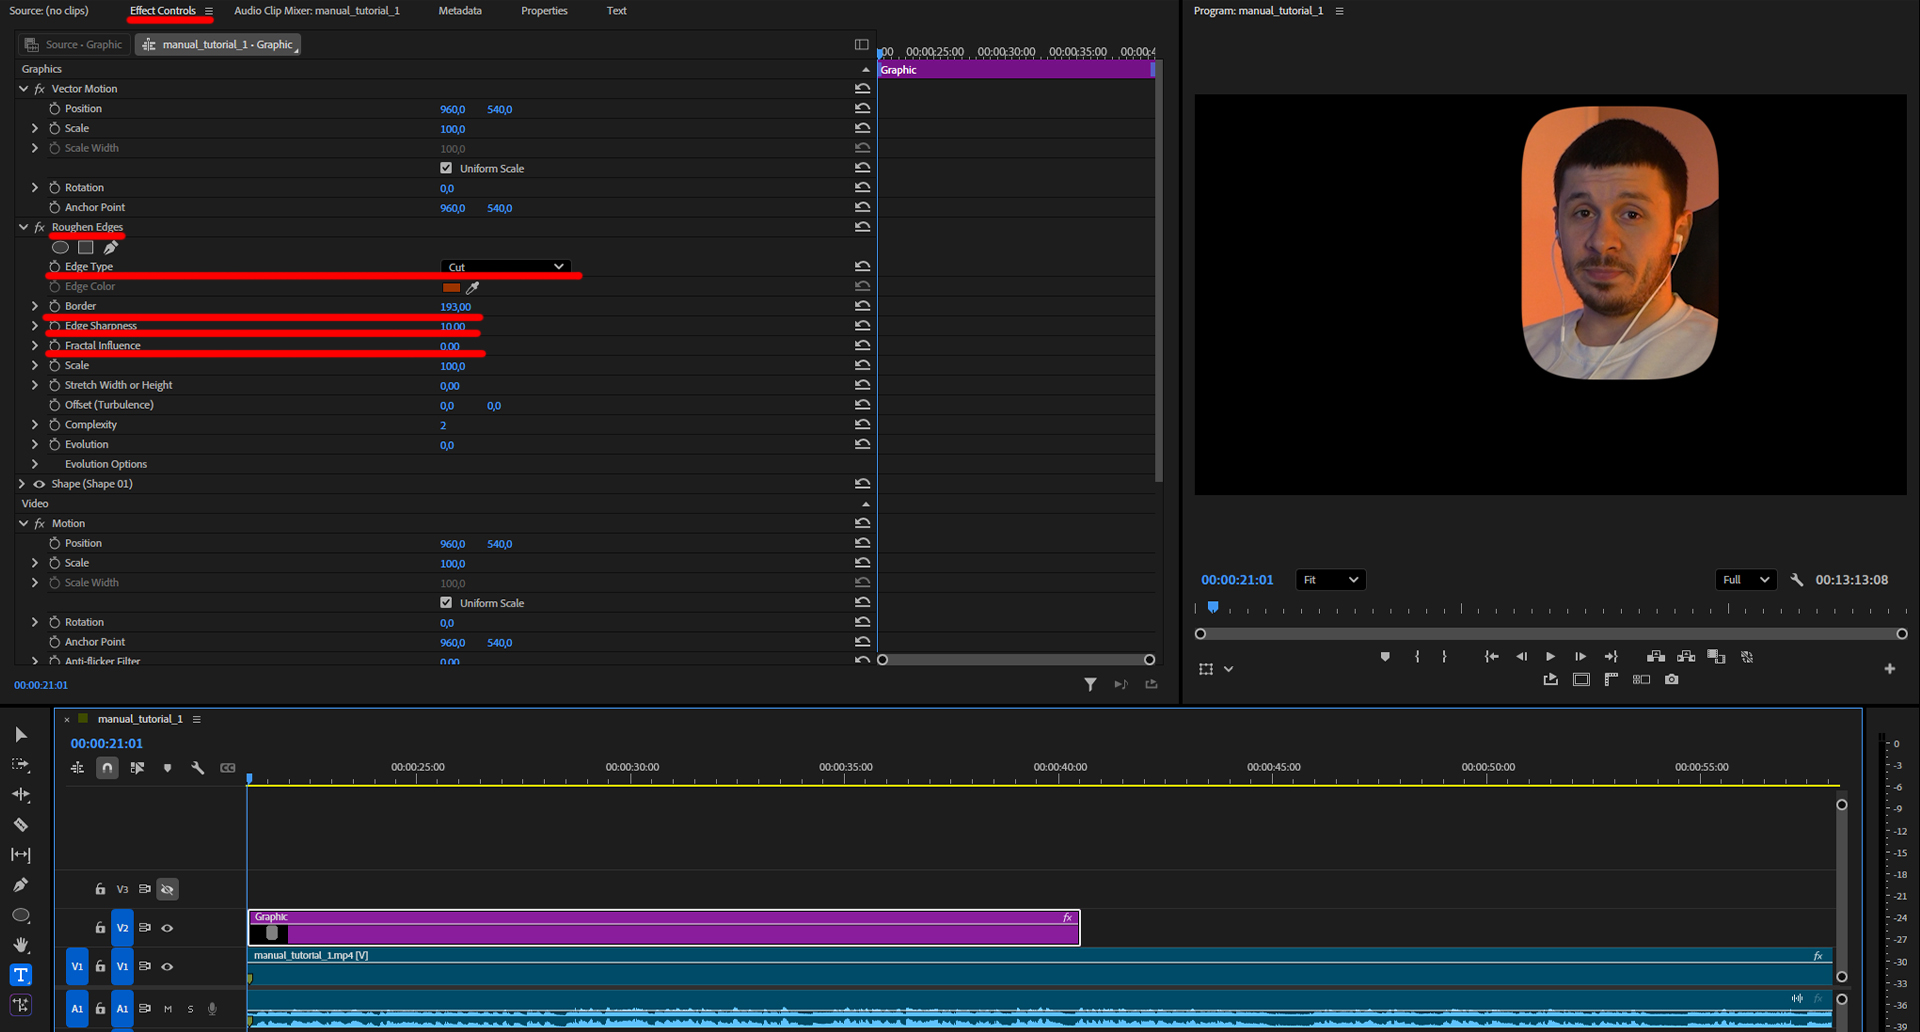Click the Edge Color swatch
This screenshot has width=1920, height=1032.
(451, 287)
